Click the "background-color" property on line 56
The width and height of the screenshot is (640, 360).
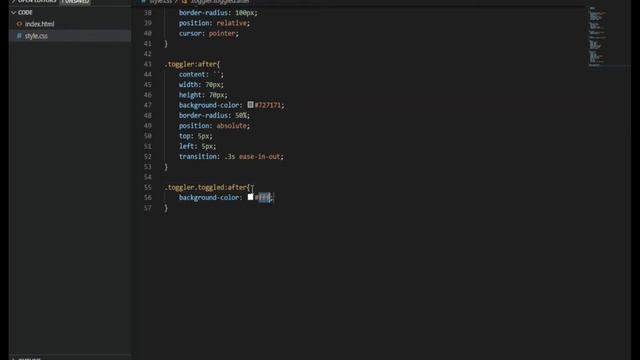(x=209, y=198)
